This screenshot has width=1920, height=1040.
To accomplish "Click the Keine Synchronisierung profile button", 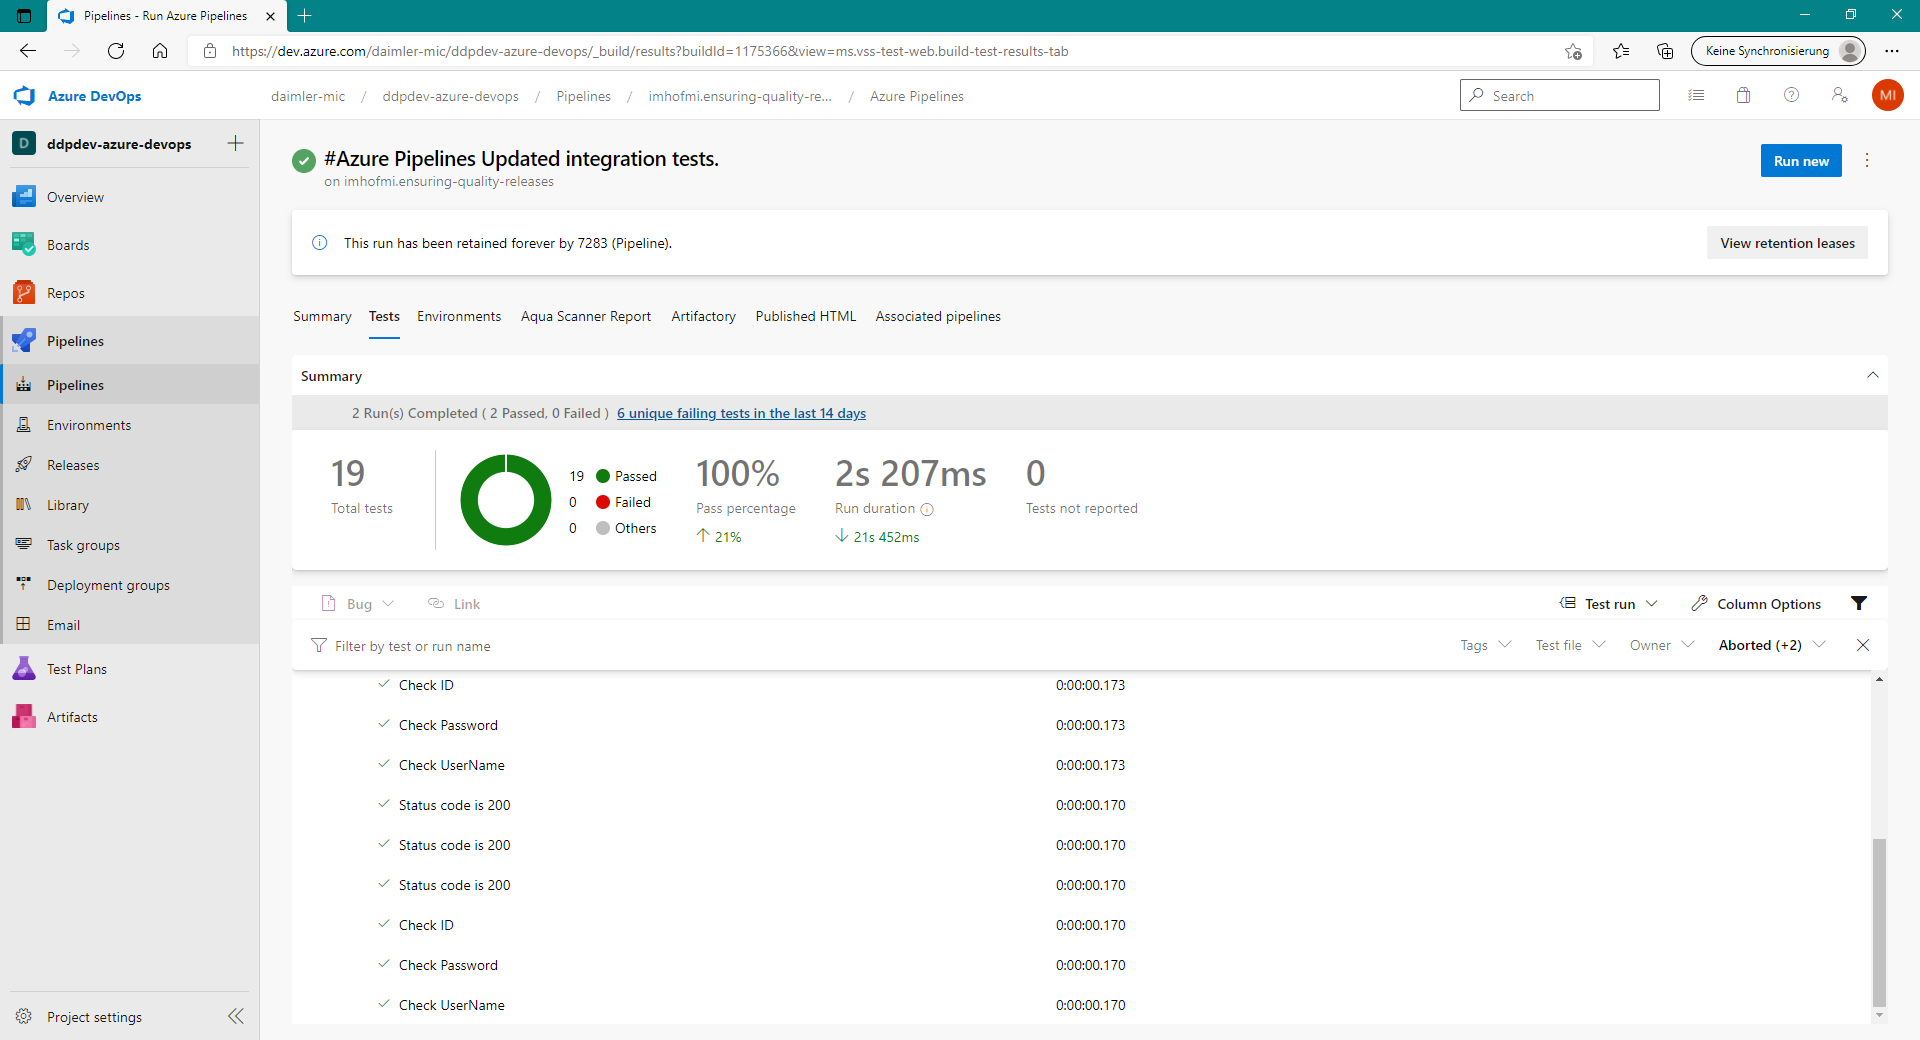I will (x=1779, y=51).
